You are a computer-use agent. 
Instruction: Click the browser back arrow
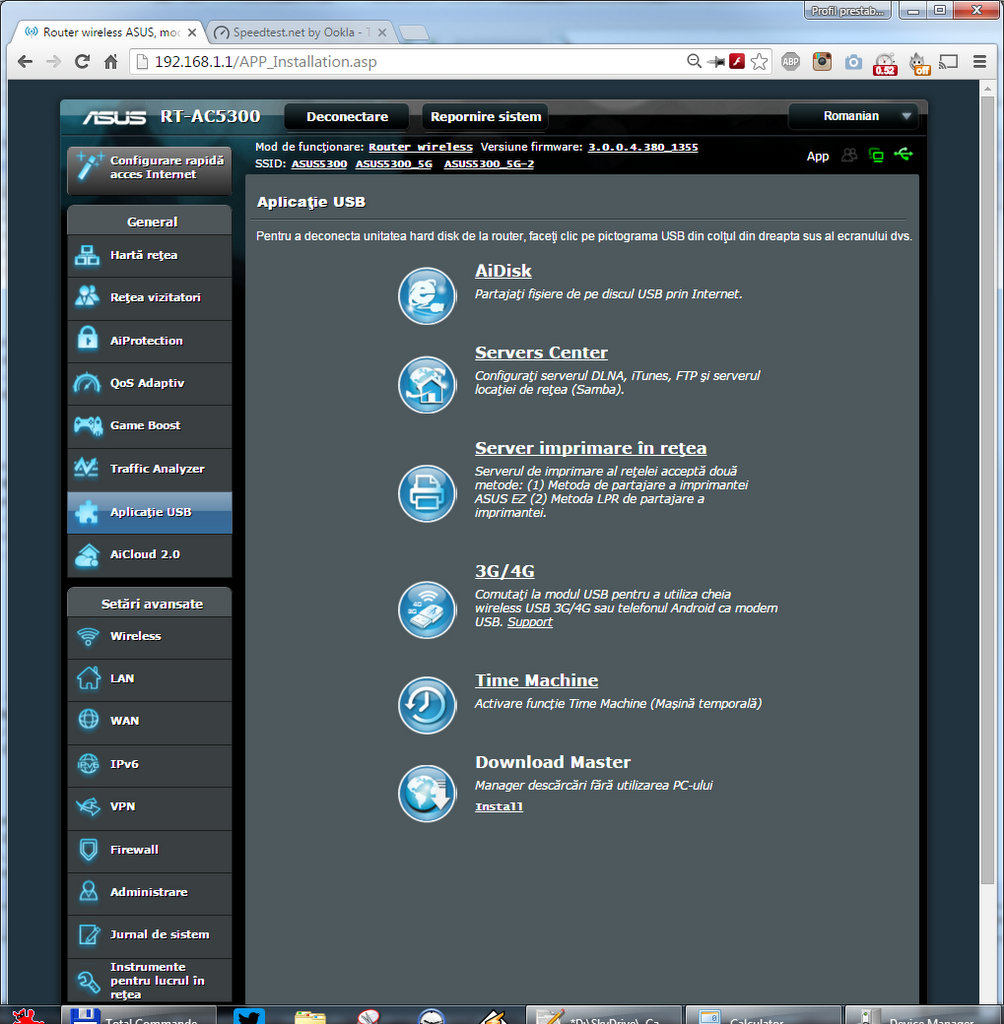[25, 61]
